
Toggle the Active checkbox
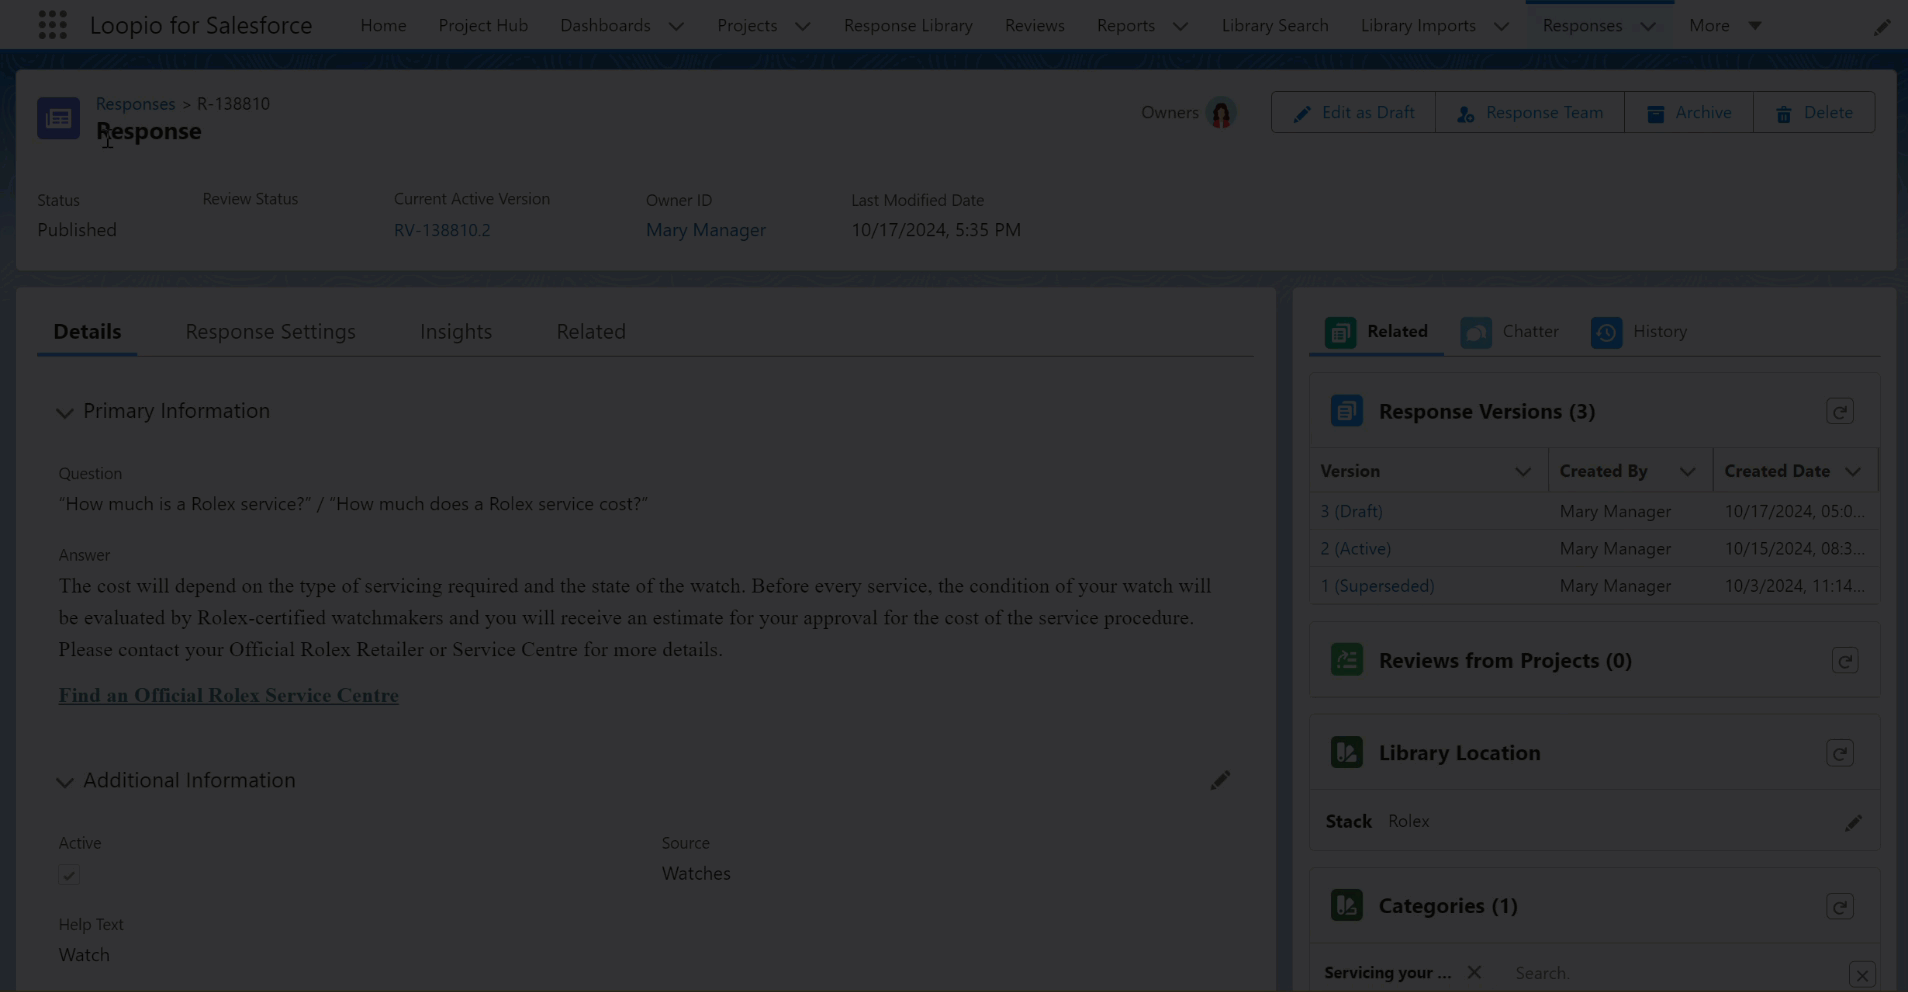(69, 875)
